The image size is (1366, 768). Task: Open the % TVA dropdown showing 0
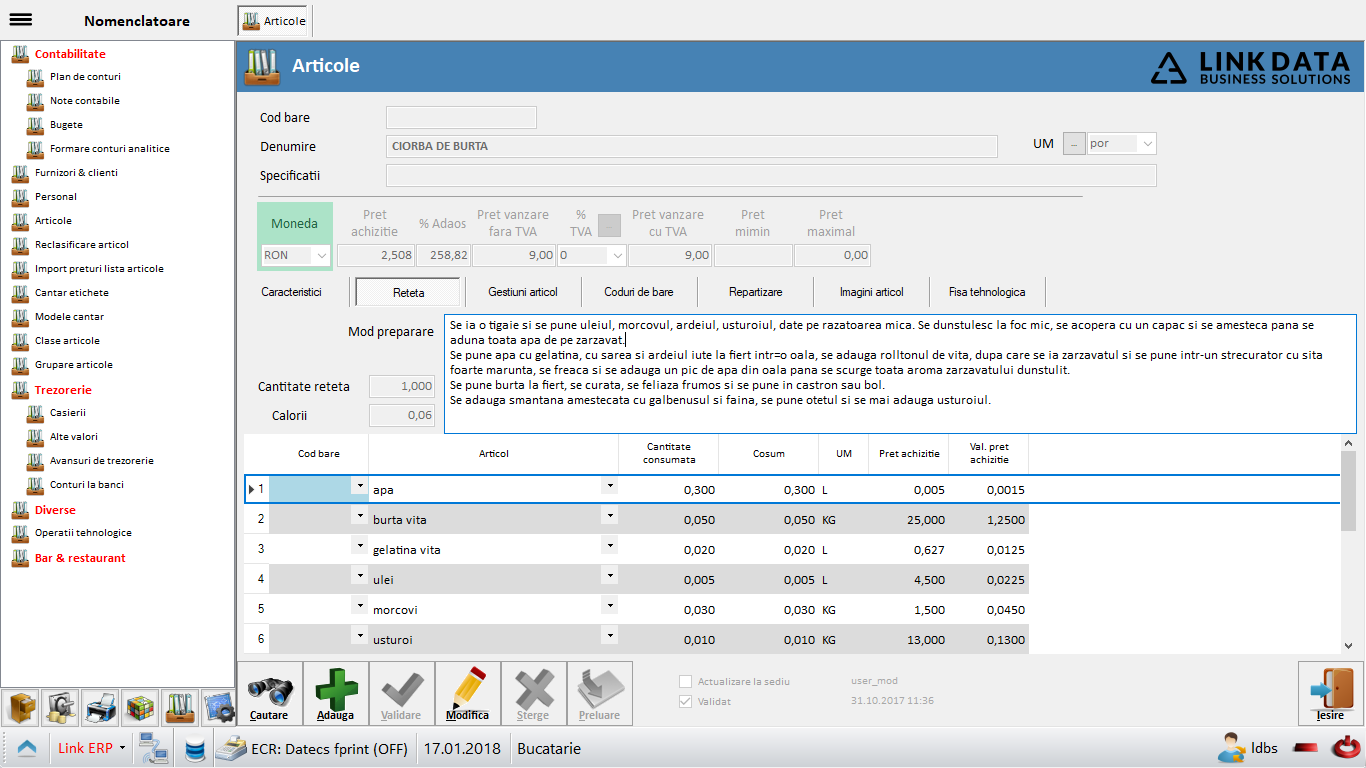coord(618,255)
